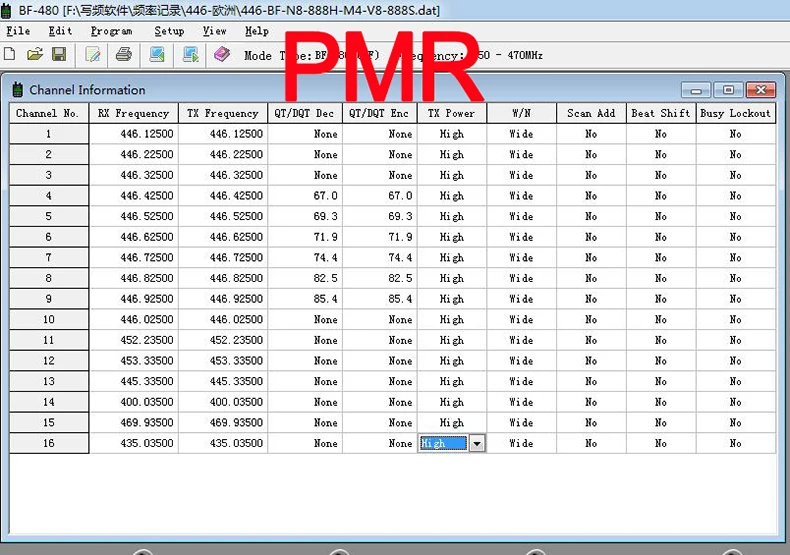The image size is (790, 555).
Task: Save data with the floppy disk icon
Action: click(x=59, y=54)
